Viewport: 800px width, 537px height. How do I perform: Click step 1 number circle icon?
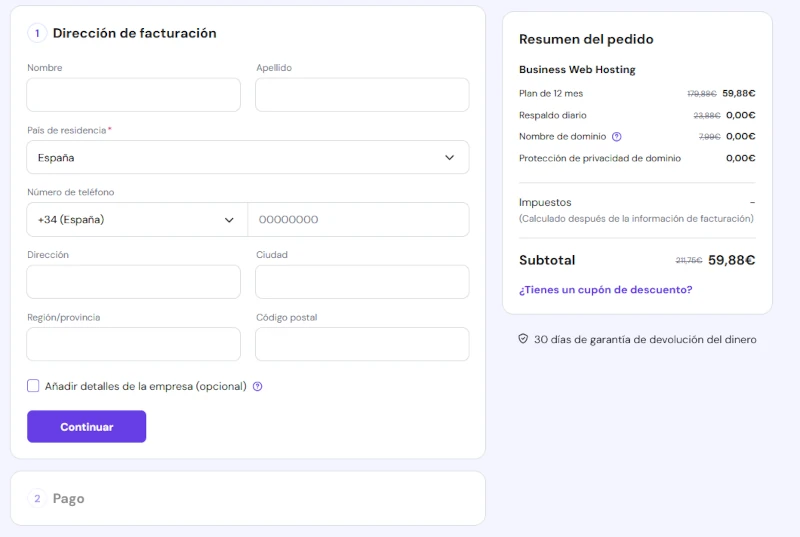pos(37,33)
